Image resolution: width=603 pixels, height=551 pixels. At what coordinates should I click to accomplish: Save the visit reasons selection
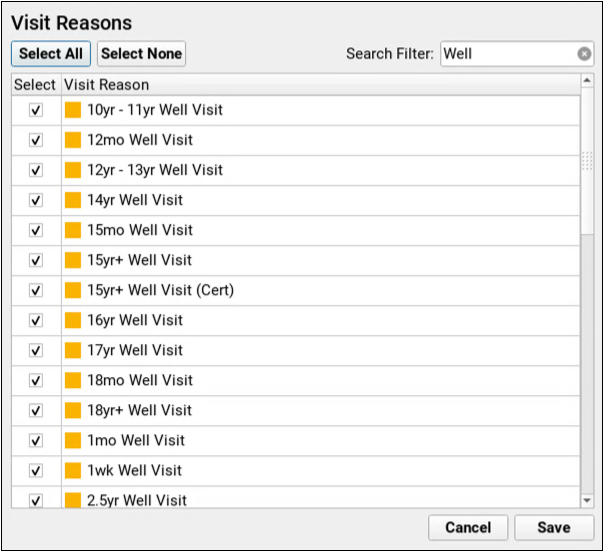click(x=554, y=528)
